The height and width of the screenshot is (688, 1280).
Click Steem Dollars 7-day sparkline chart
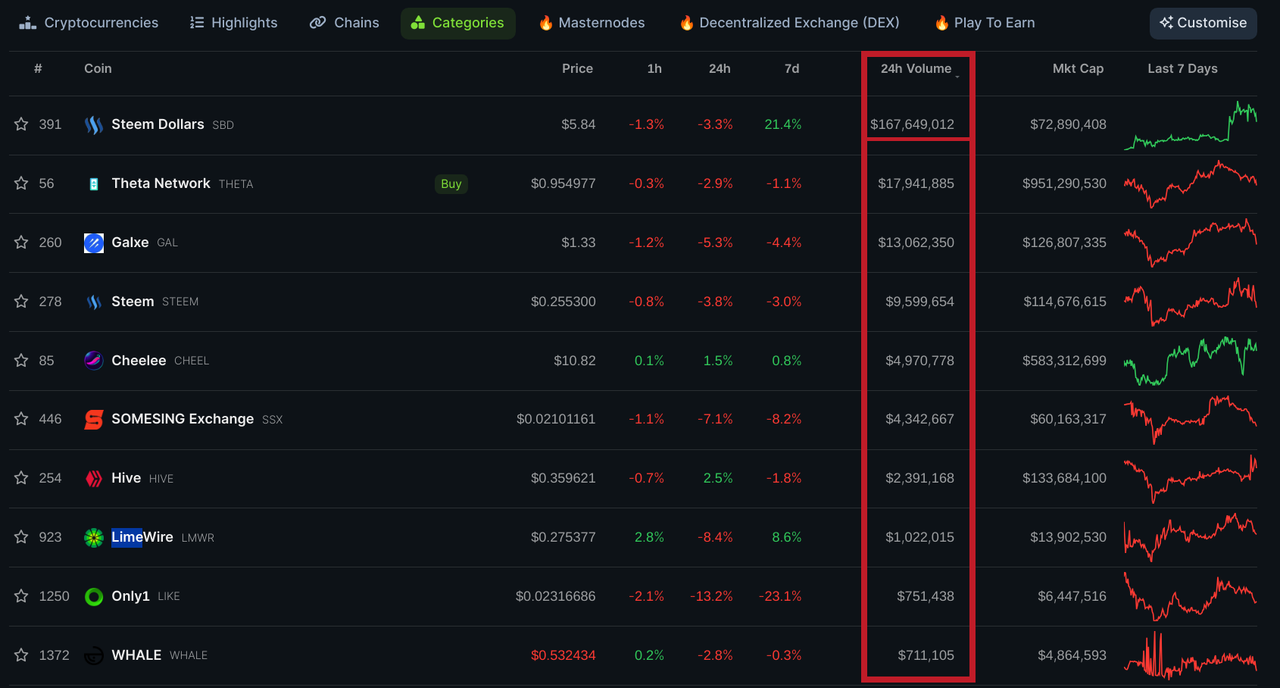click(1190, 125)
